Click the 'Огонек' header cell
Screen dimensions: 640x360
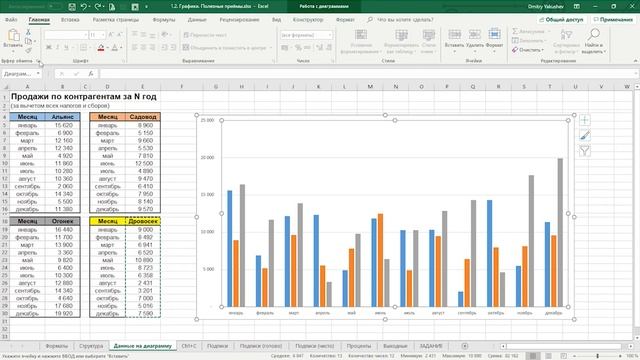pyautogui.click(x=62, y=221)
